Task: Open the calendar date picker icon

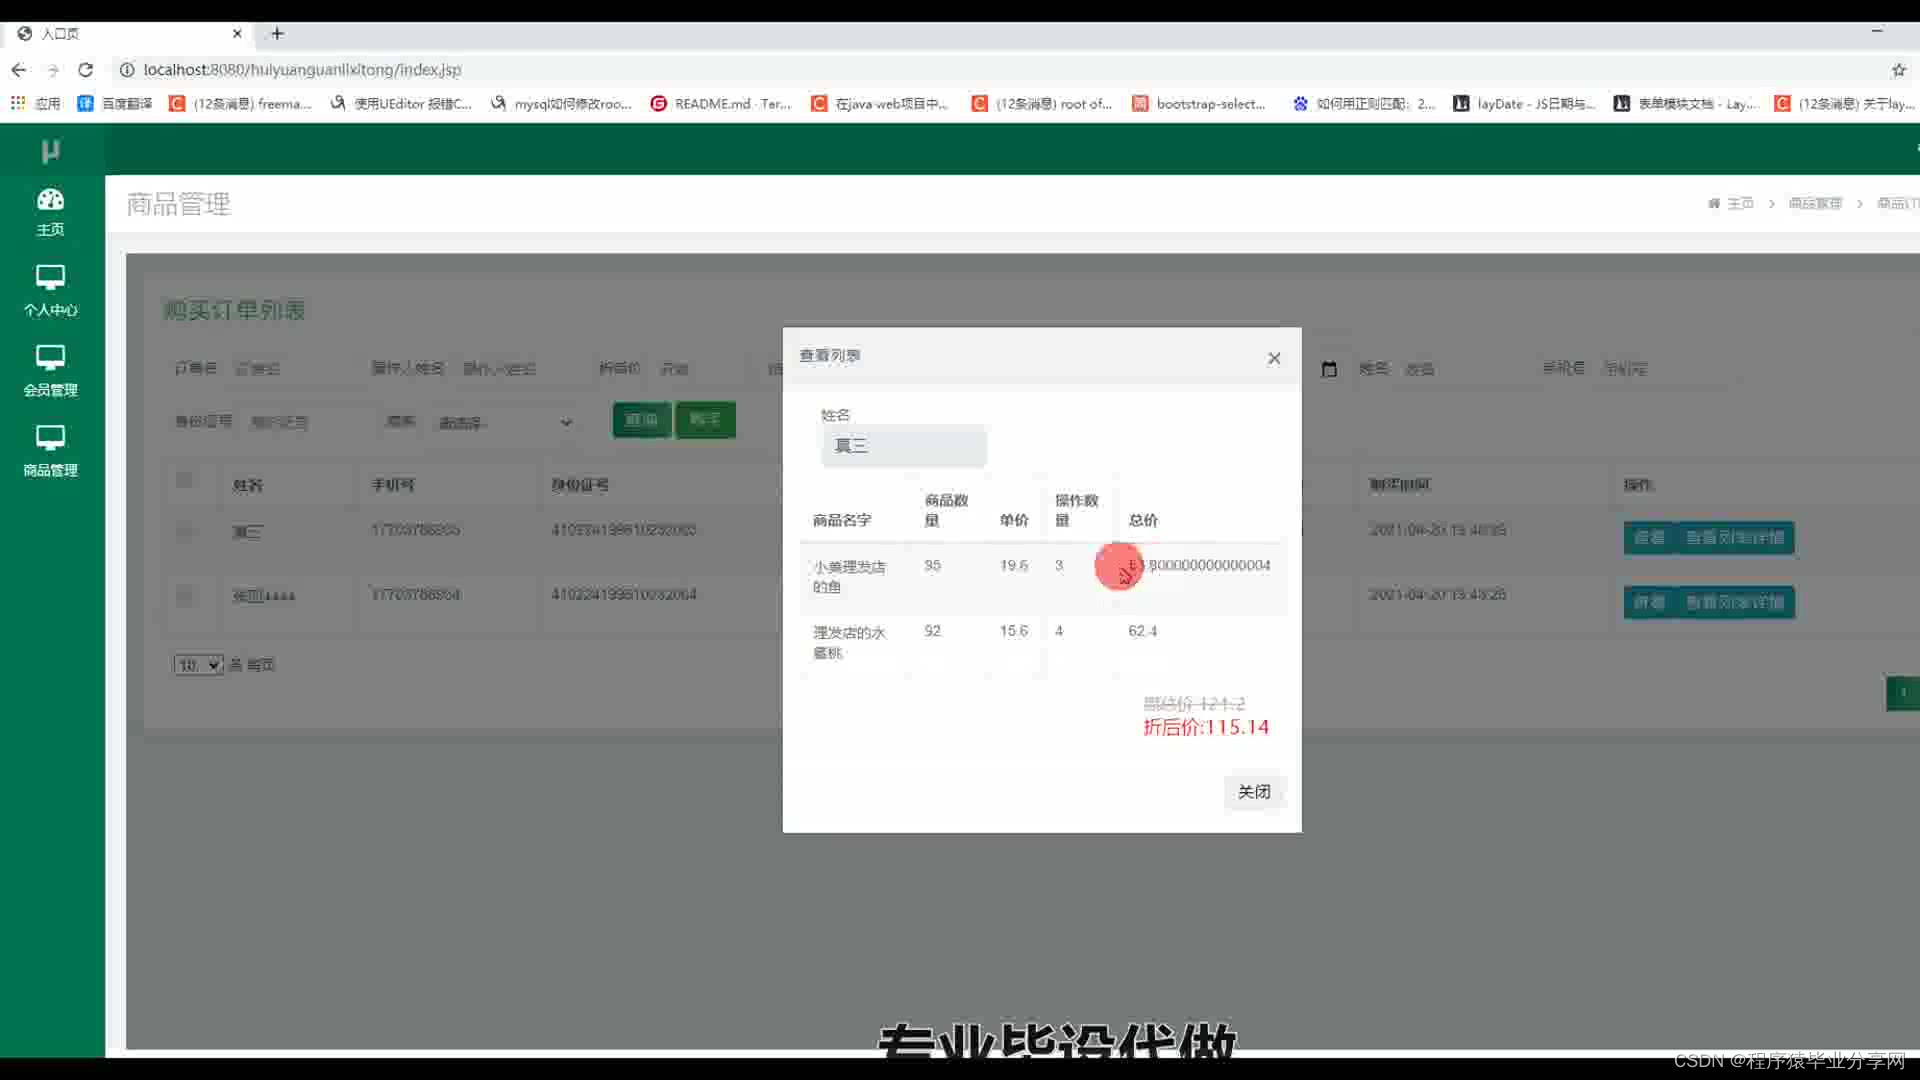Action: coord(1329,369)
